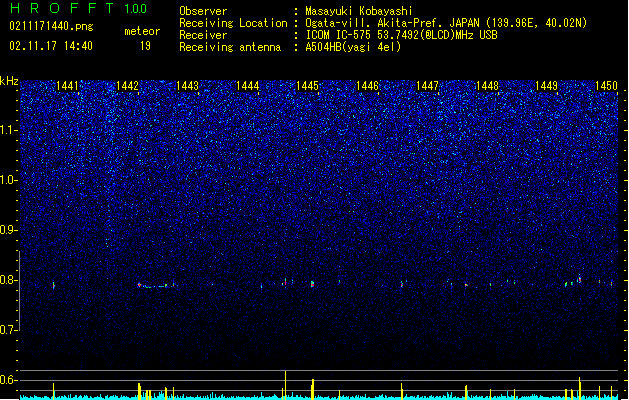The height and width of the screenshot is (400, 629).
Task: Click the 1447 time marker
Action: [x=427, y=86]
